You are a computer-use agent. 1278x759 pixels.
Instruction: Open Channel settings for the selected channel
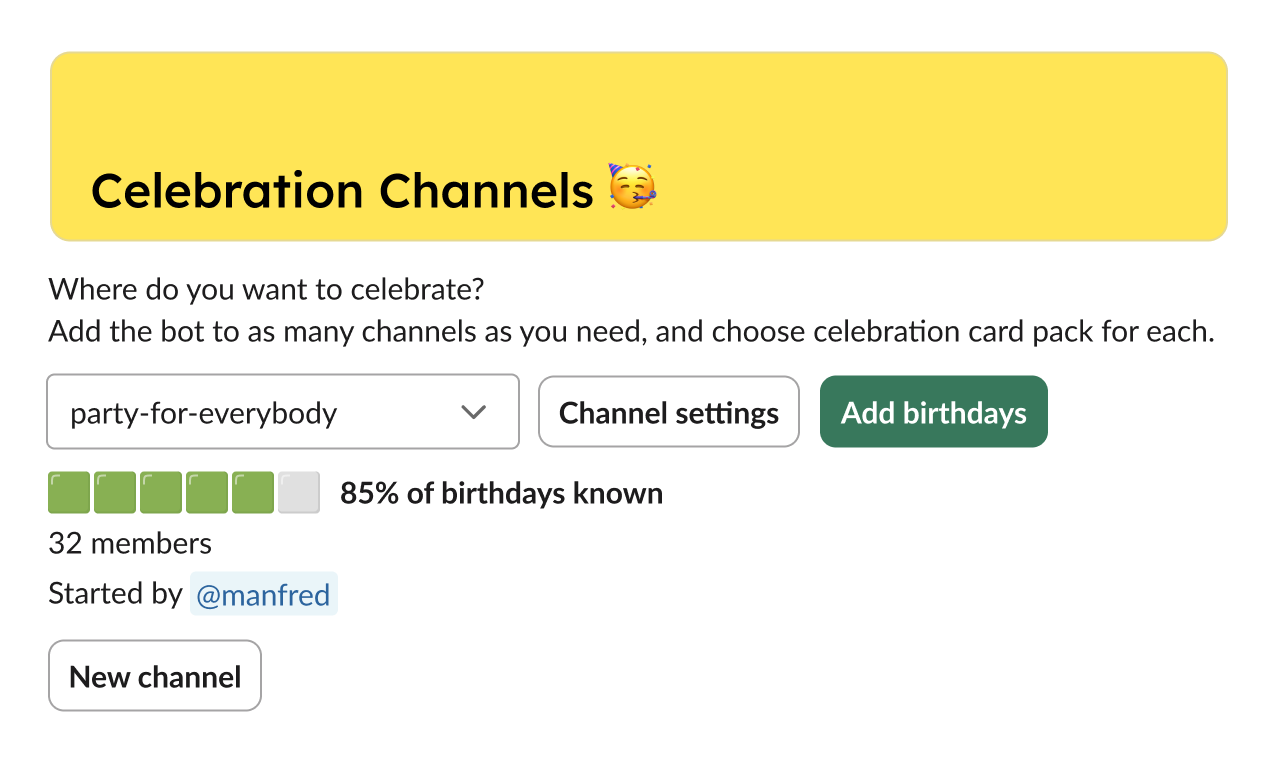coord(668,412)
